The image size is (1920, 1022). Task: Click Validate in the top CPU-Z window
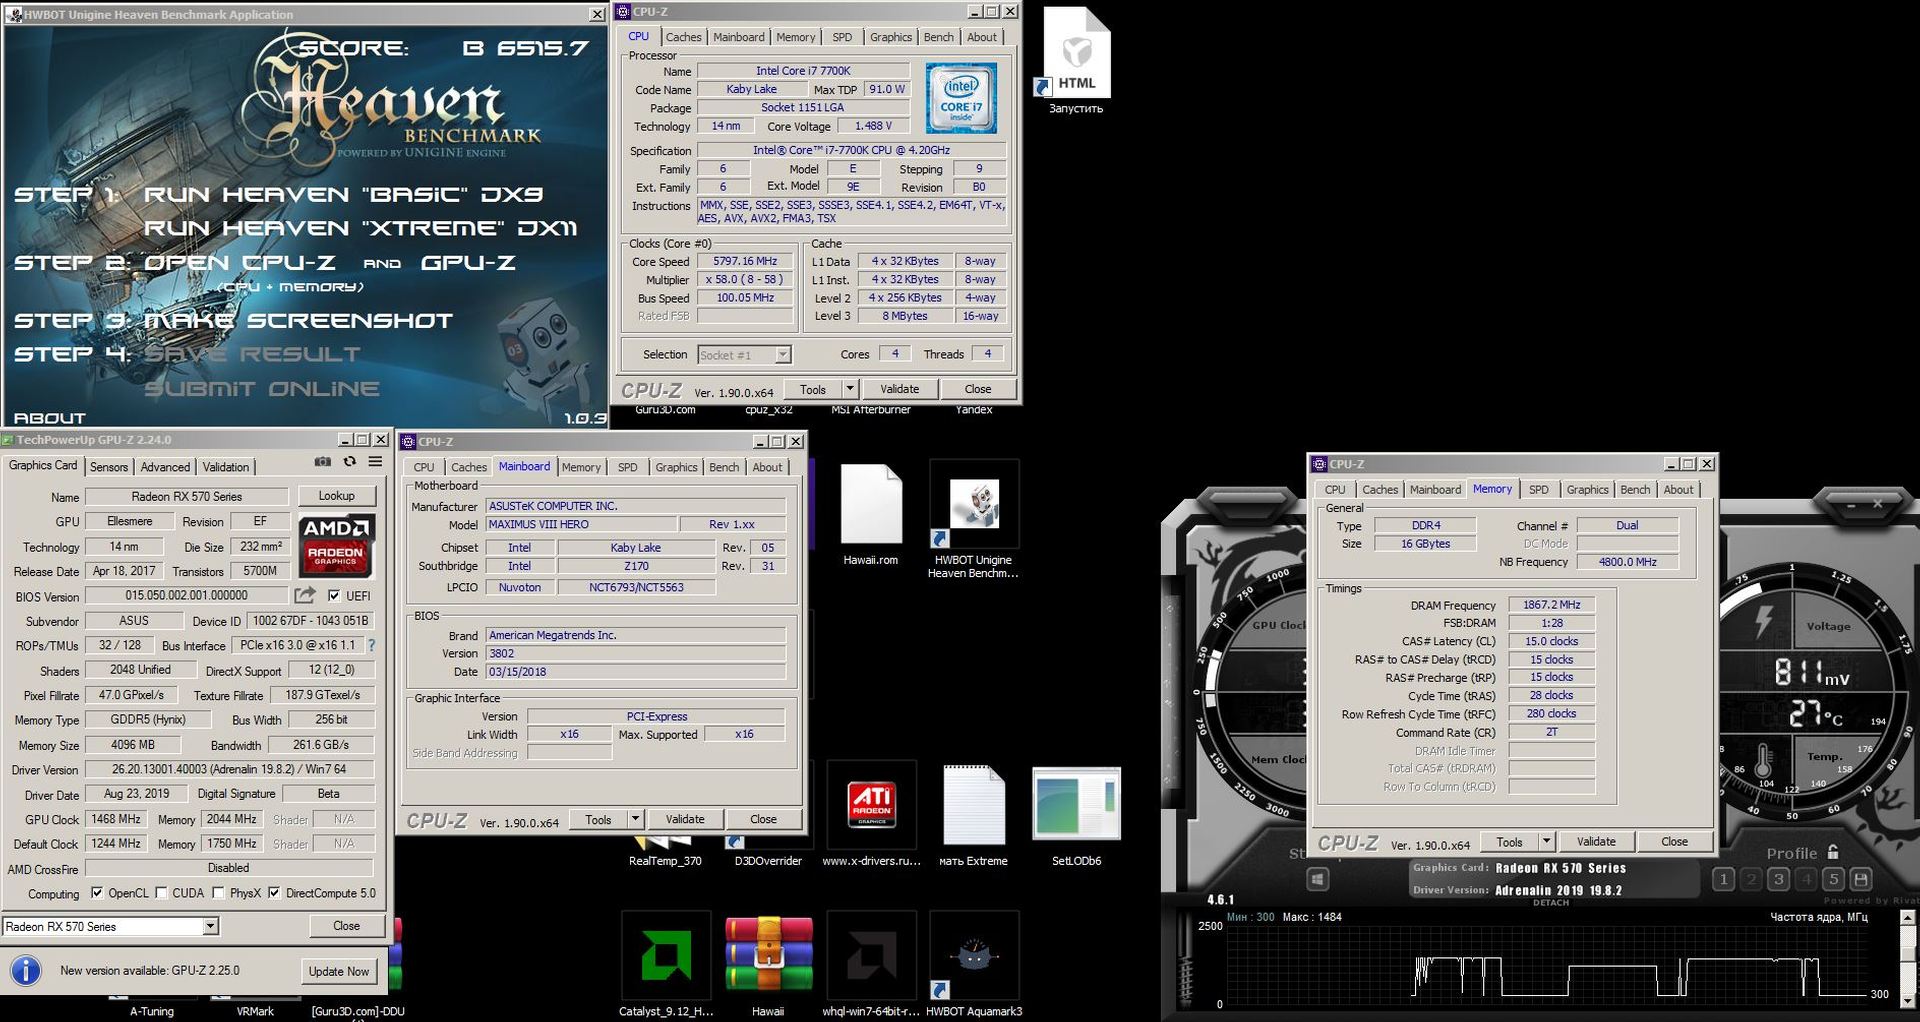[x=899, y=389]
